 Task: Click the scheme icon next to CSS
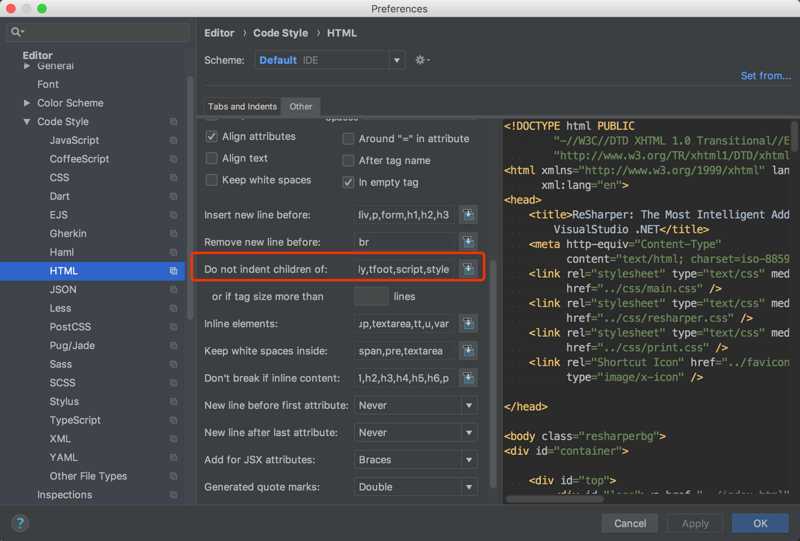pos(173,178)
